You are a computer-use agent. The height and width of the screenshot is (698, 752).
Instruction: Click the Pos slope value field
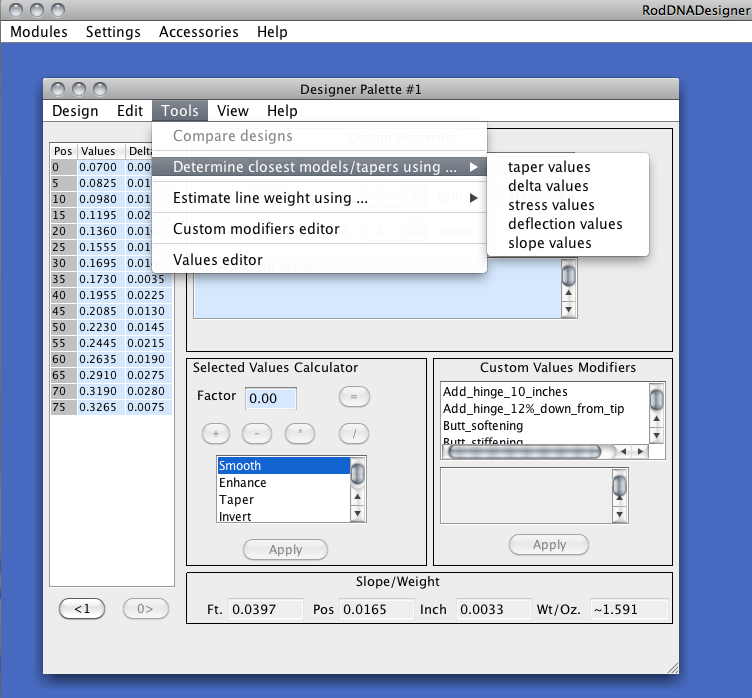tap(377, 609)
